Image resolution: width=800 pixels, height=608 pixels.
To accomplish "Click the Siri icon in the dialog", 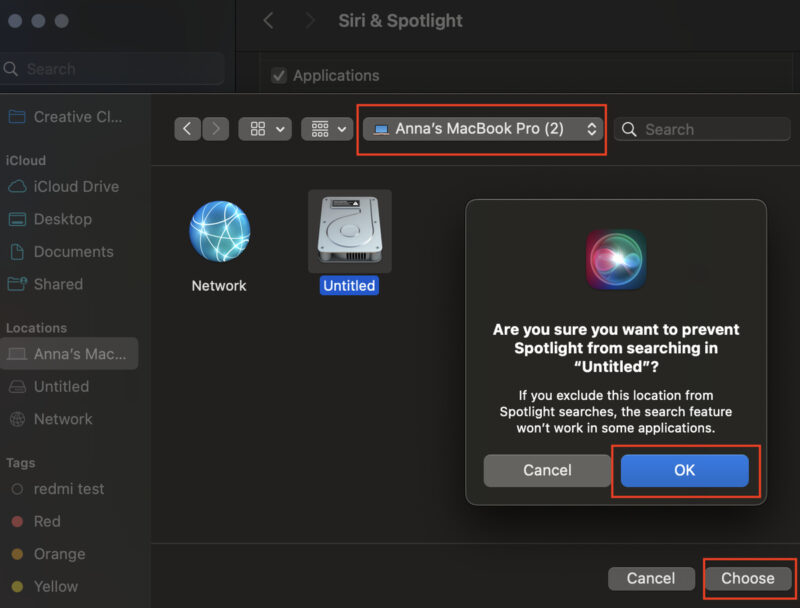I will pyautogui.click(x=616, y=258).
